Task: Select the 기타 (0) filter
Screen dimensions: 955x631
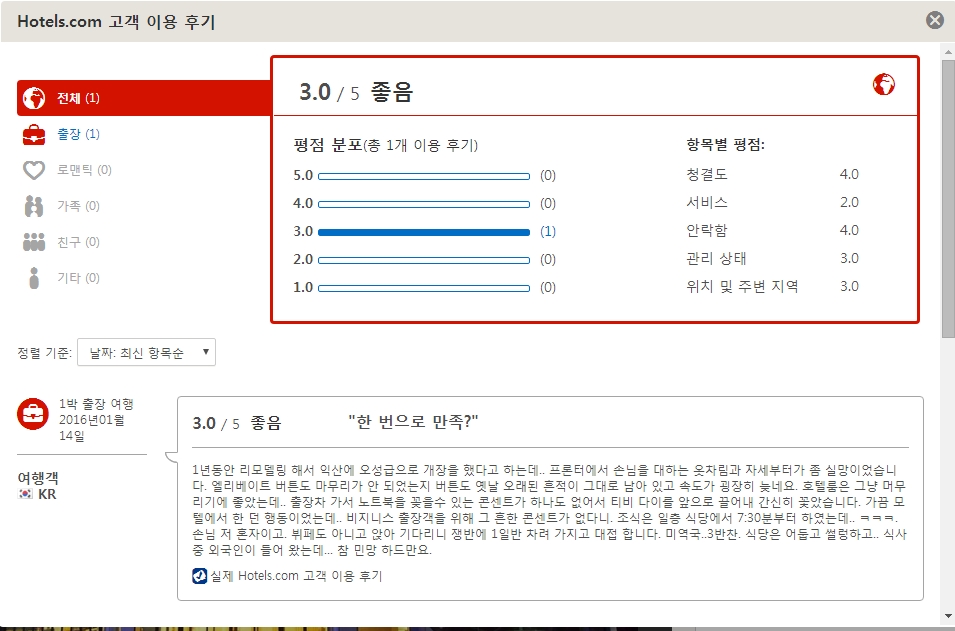Action: point(79,278)
